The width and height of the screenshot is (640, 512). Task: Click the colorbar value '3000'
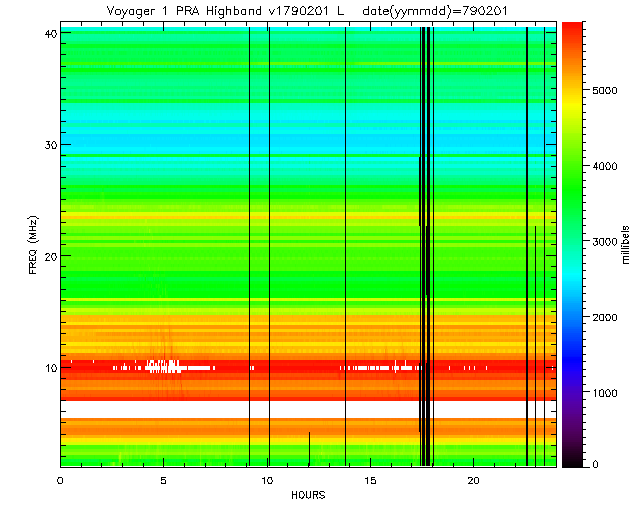point(604,242)
